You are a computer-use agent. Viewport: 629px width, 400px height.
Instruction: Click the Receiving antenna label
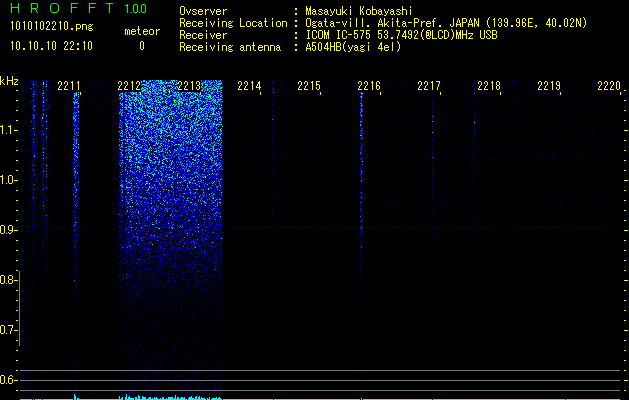(x=230, y=47)
